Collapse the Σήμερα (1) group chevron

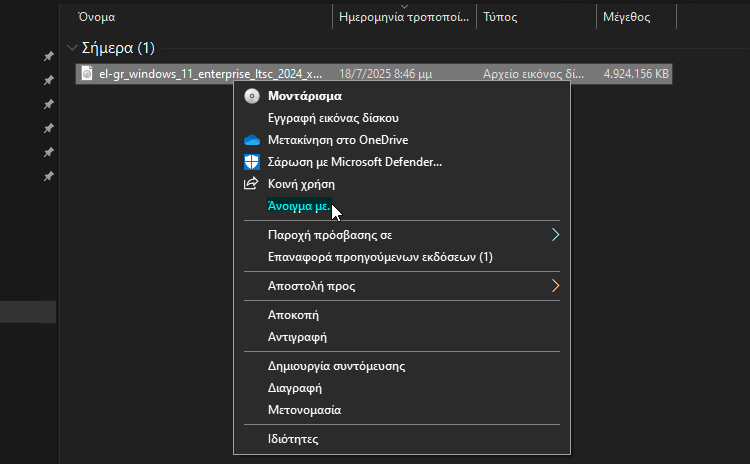[72, 48]
